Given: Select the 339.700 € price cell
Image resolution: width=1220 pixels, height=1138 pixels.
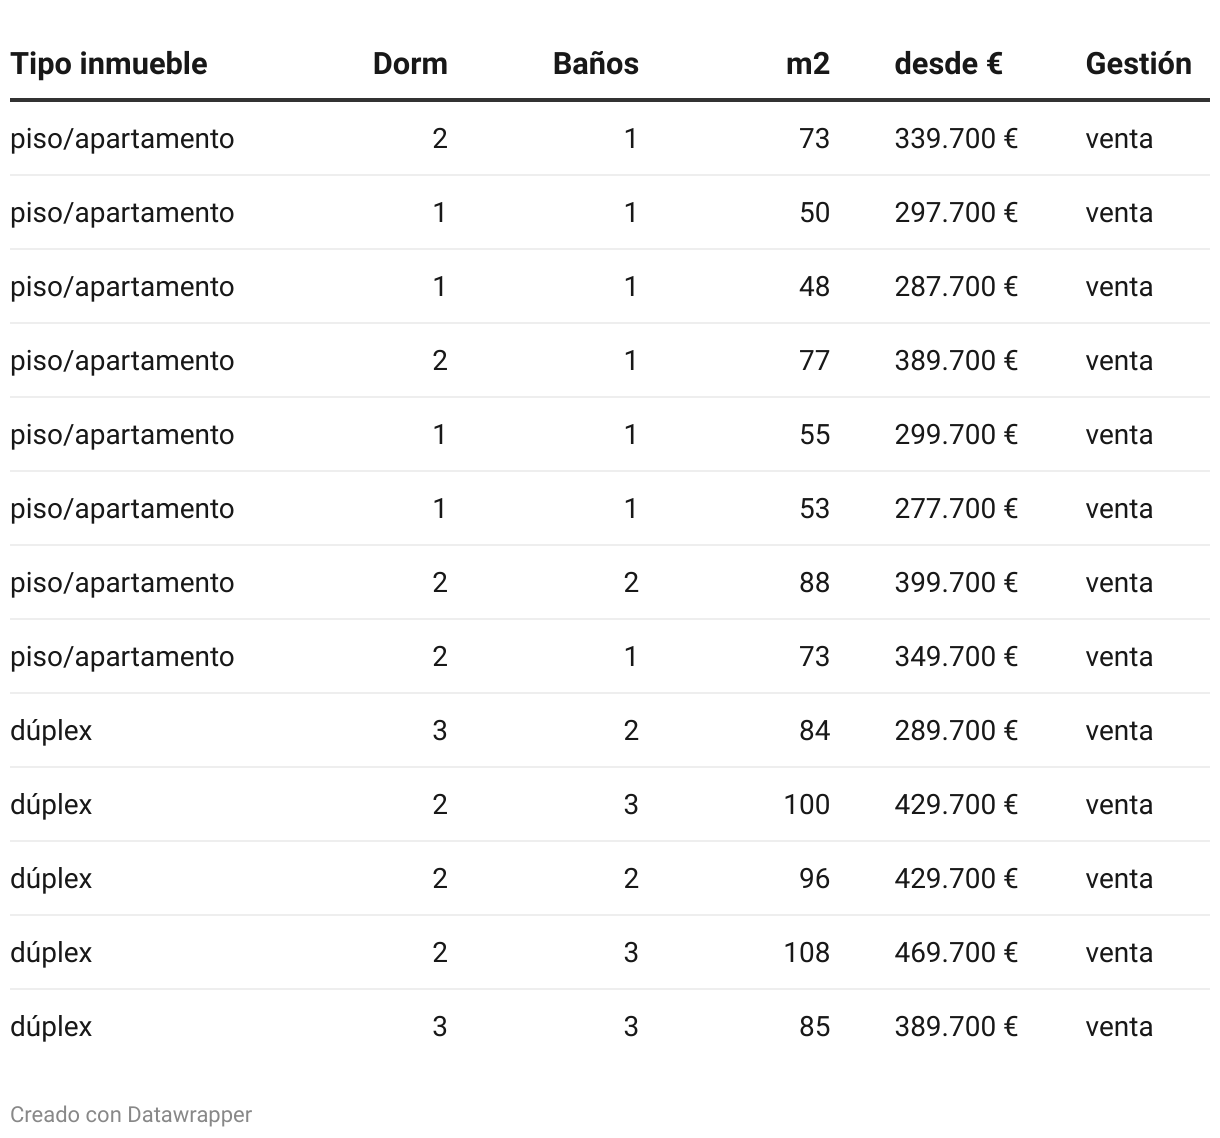Looking at the screenshot, I should tap(956, 138).
